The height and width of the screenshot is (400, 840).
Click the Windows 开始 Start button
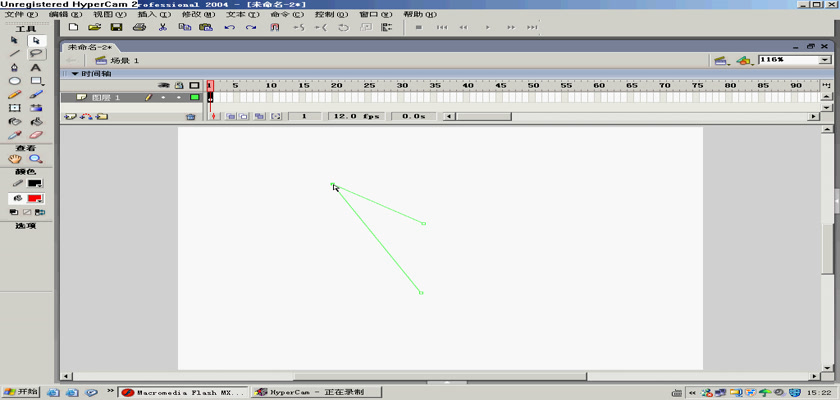coord(20,392)
